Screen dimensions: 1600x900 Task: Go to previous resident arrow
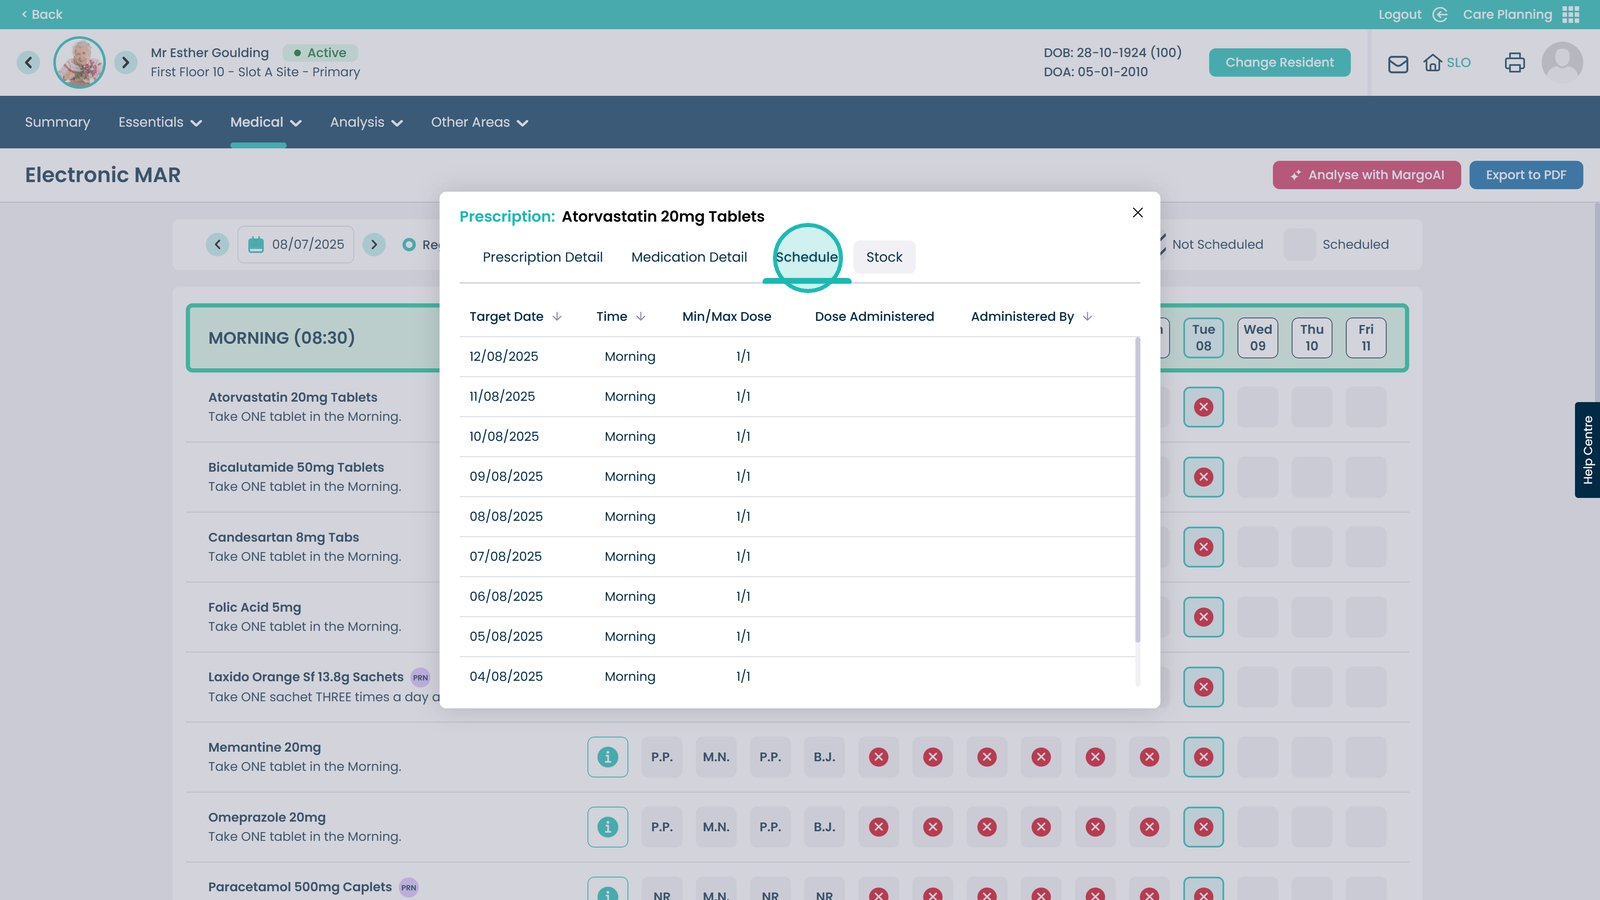tap(29, 62)
